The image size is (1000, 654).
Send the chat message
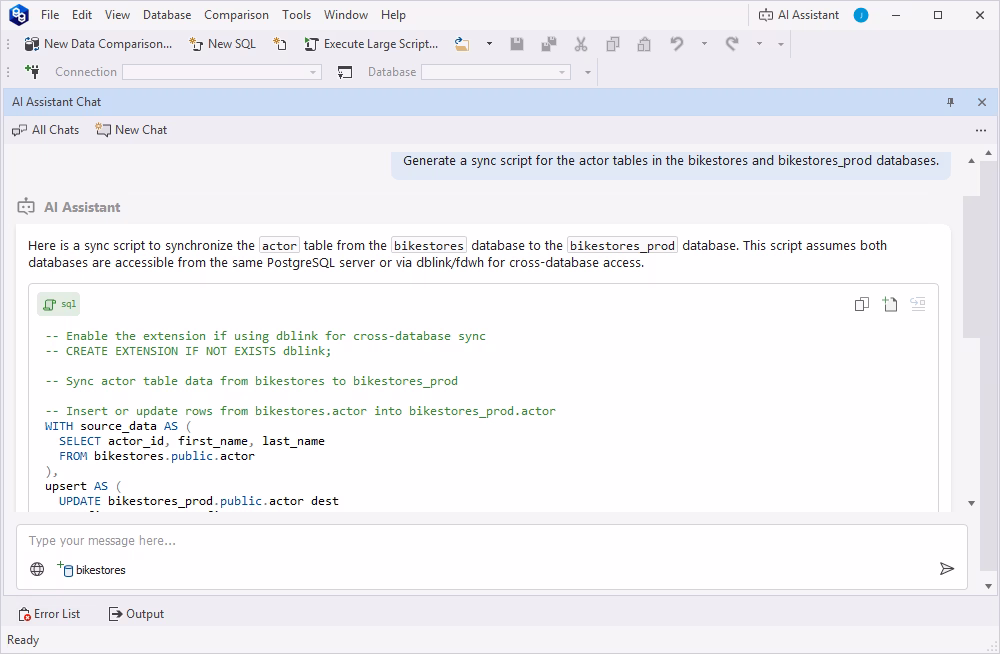(x=947, y=569)
